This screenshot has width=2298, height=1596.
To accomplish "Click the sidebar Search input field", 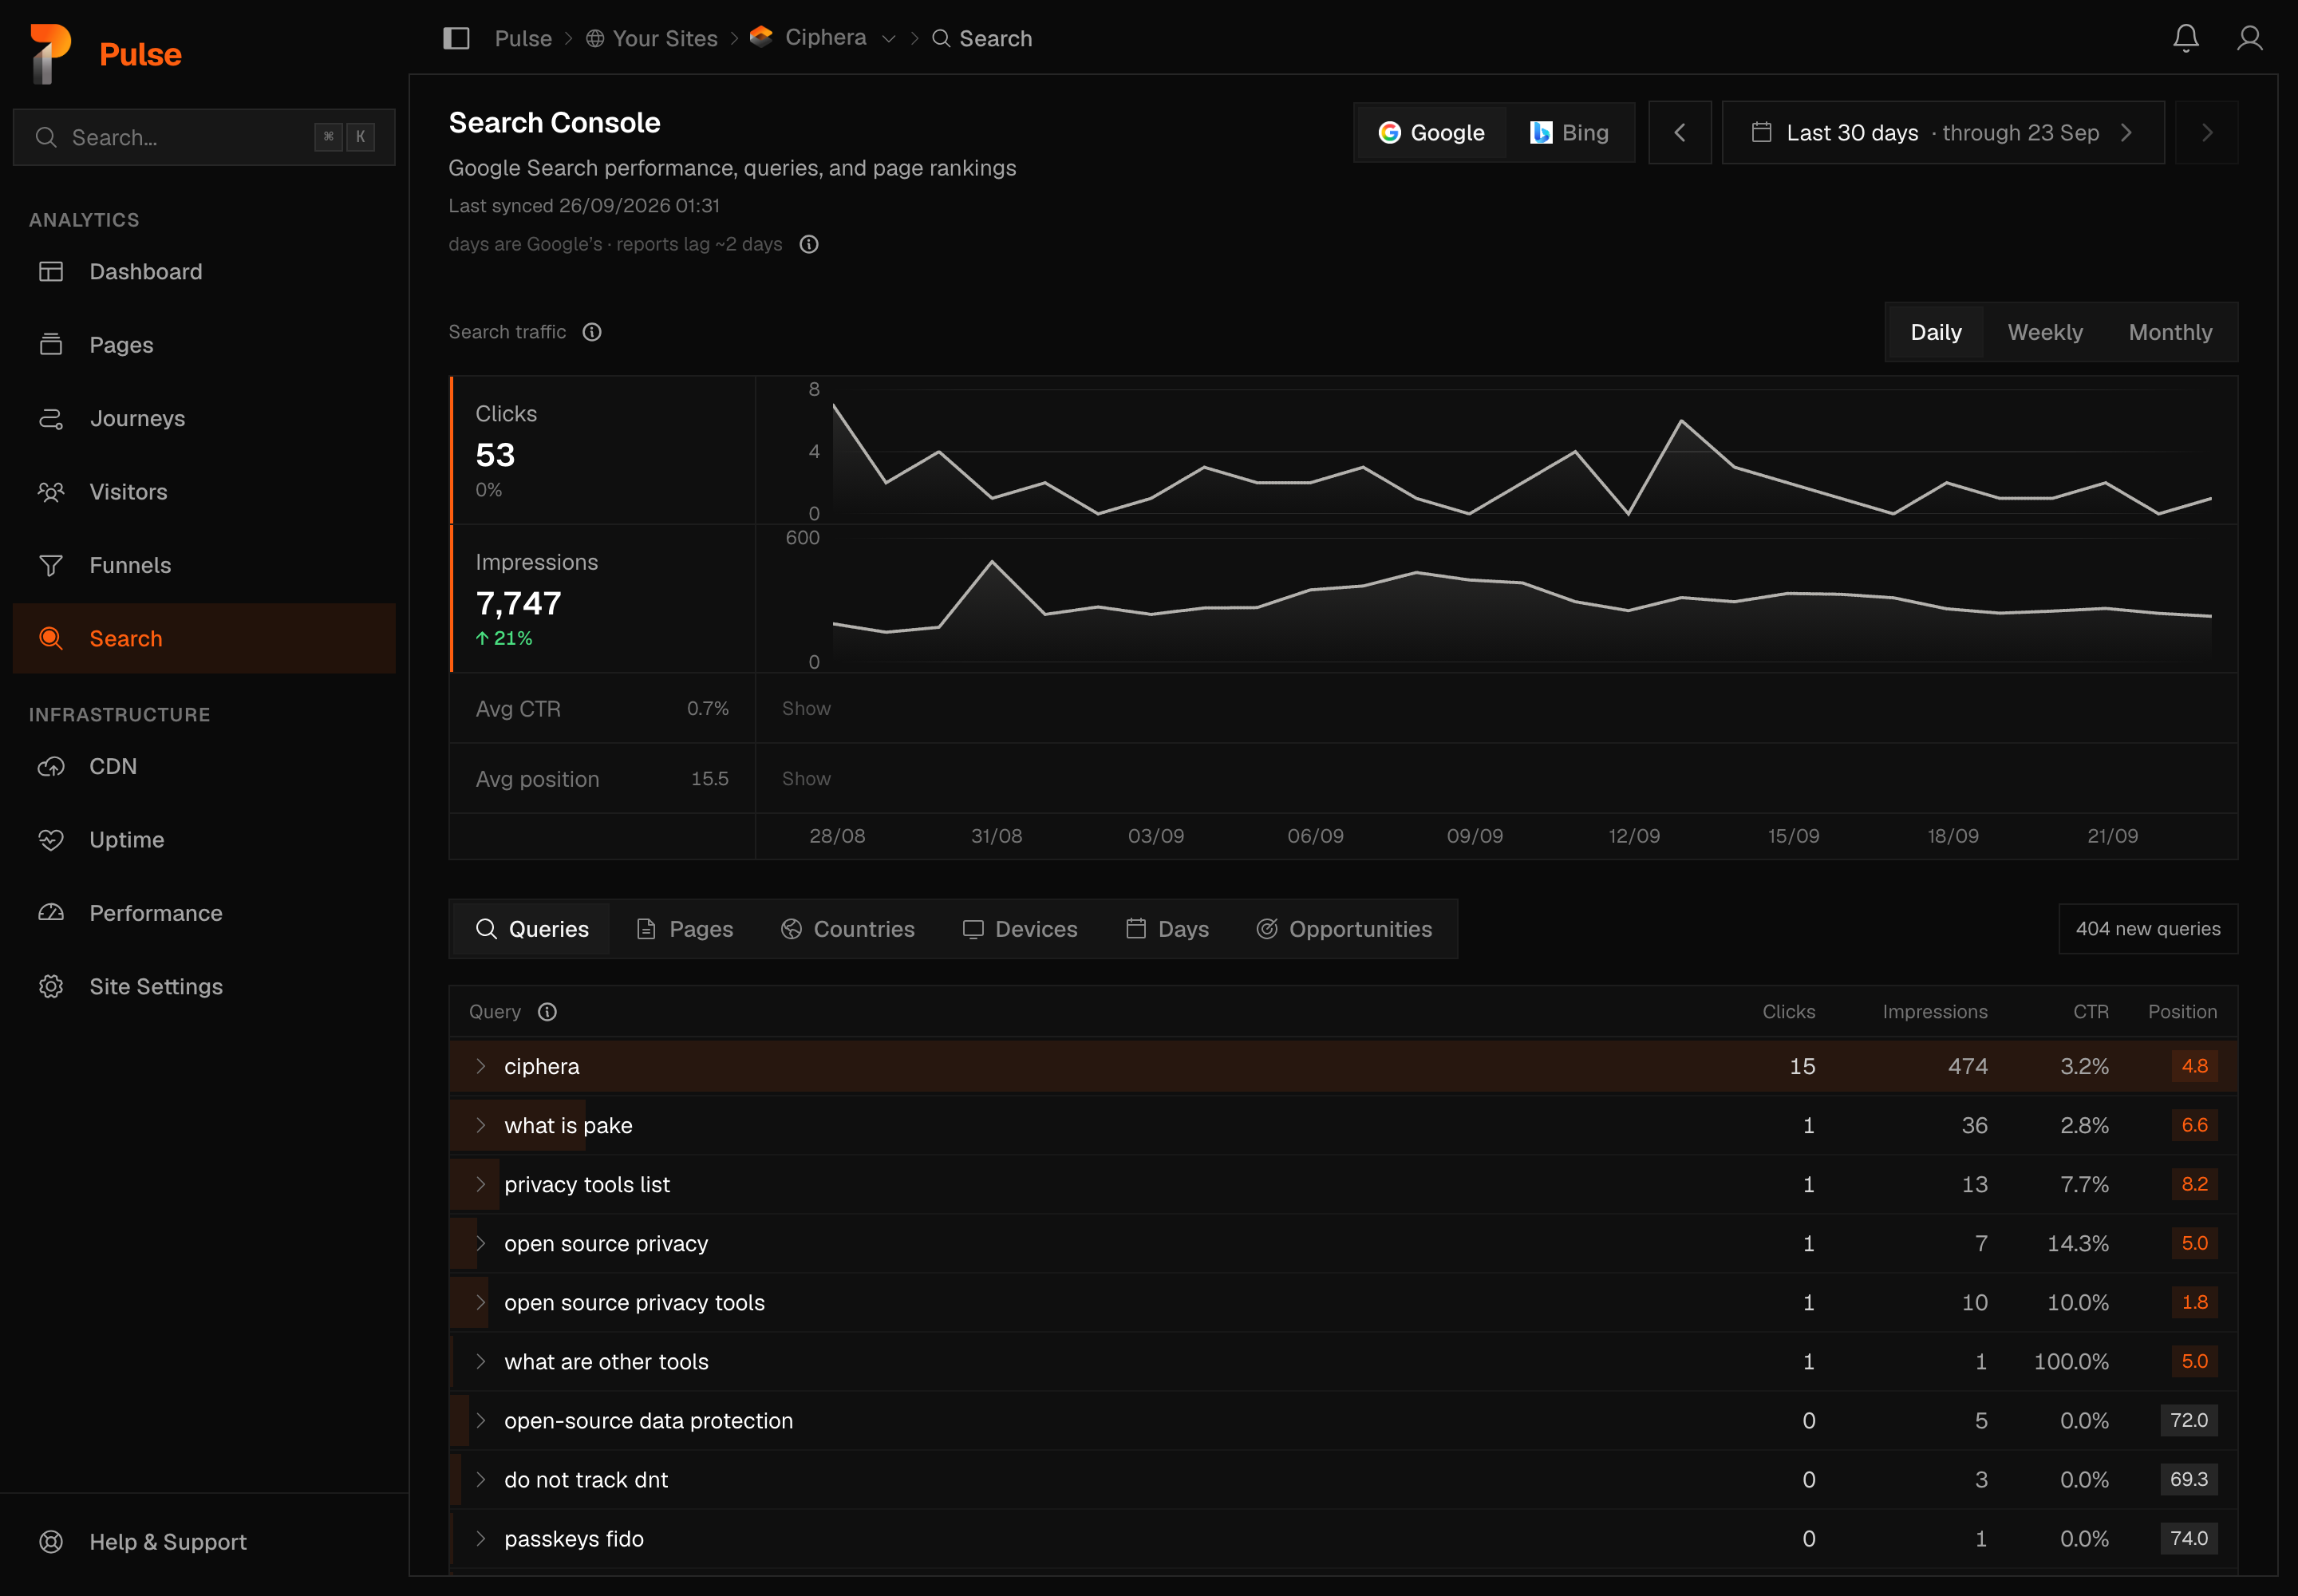I will tap(204, 137).
